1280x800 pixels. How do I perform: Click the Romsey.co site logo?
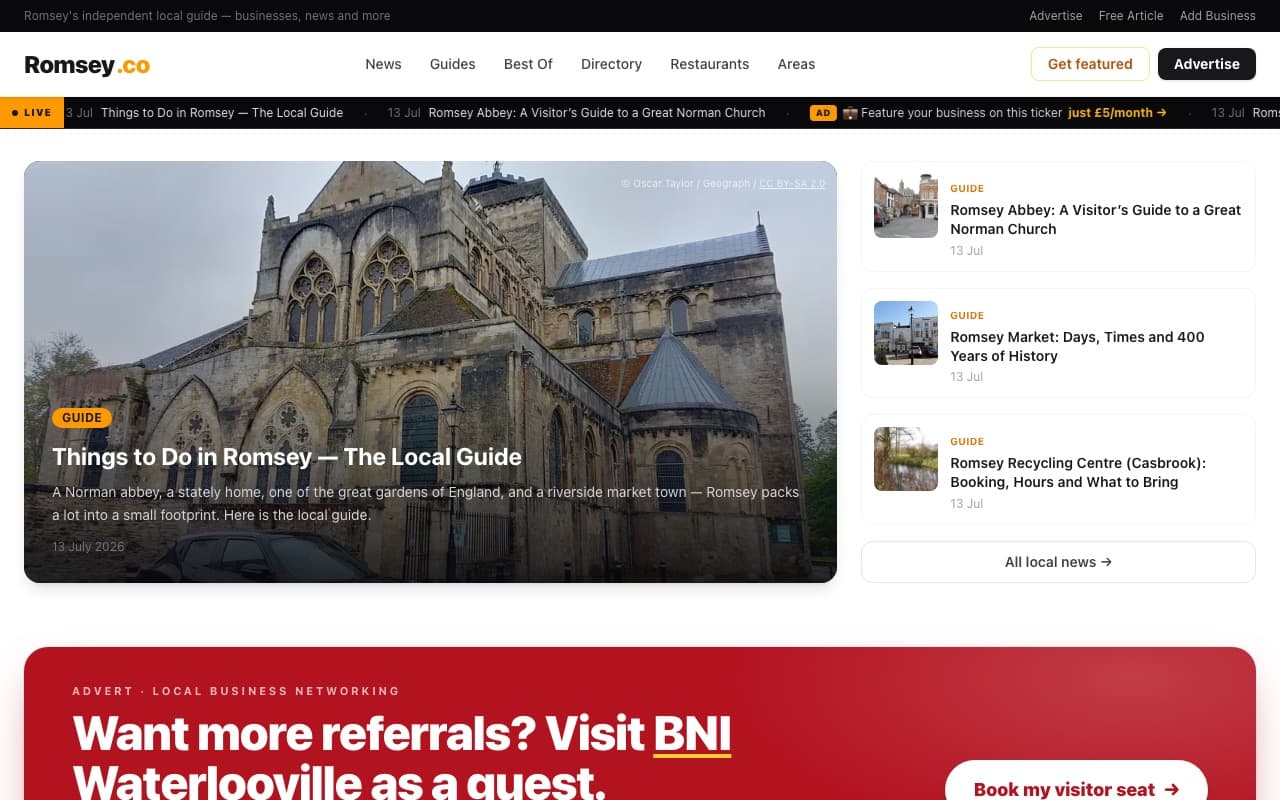(87, 65)
